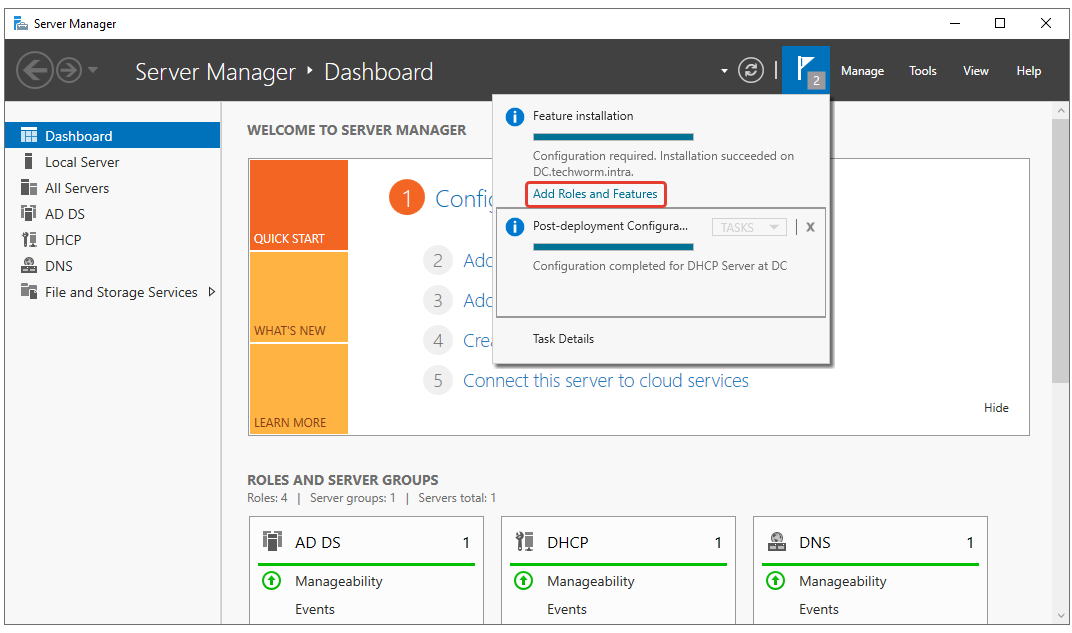Open navigation history dropdown arrow
Image resolution: width=1072 pixels, height=633 pixels.
(93, 70)
